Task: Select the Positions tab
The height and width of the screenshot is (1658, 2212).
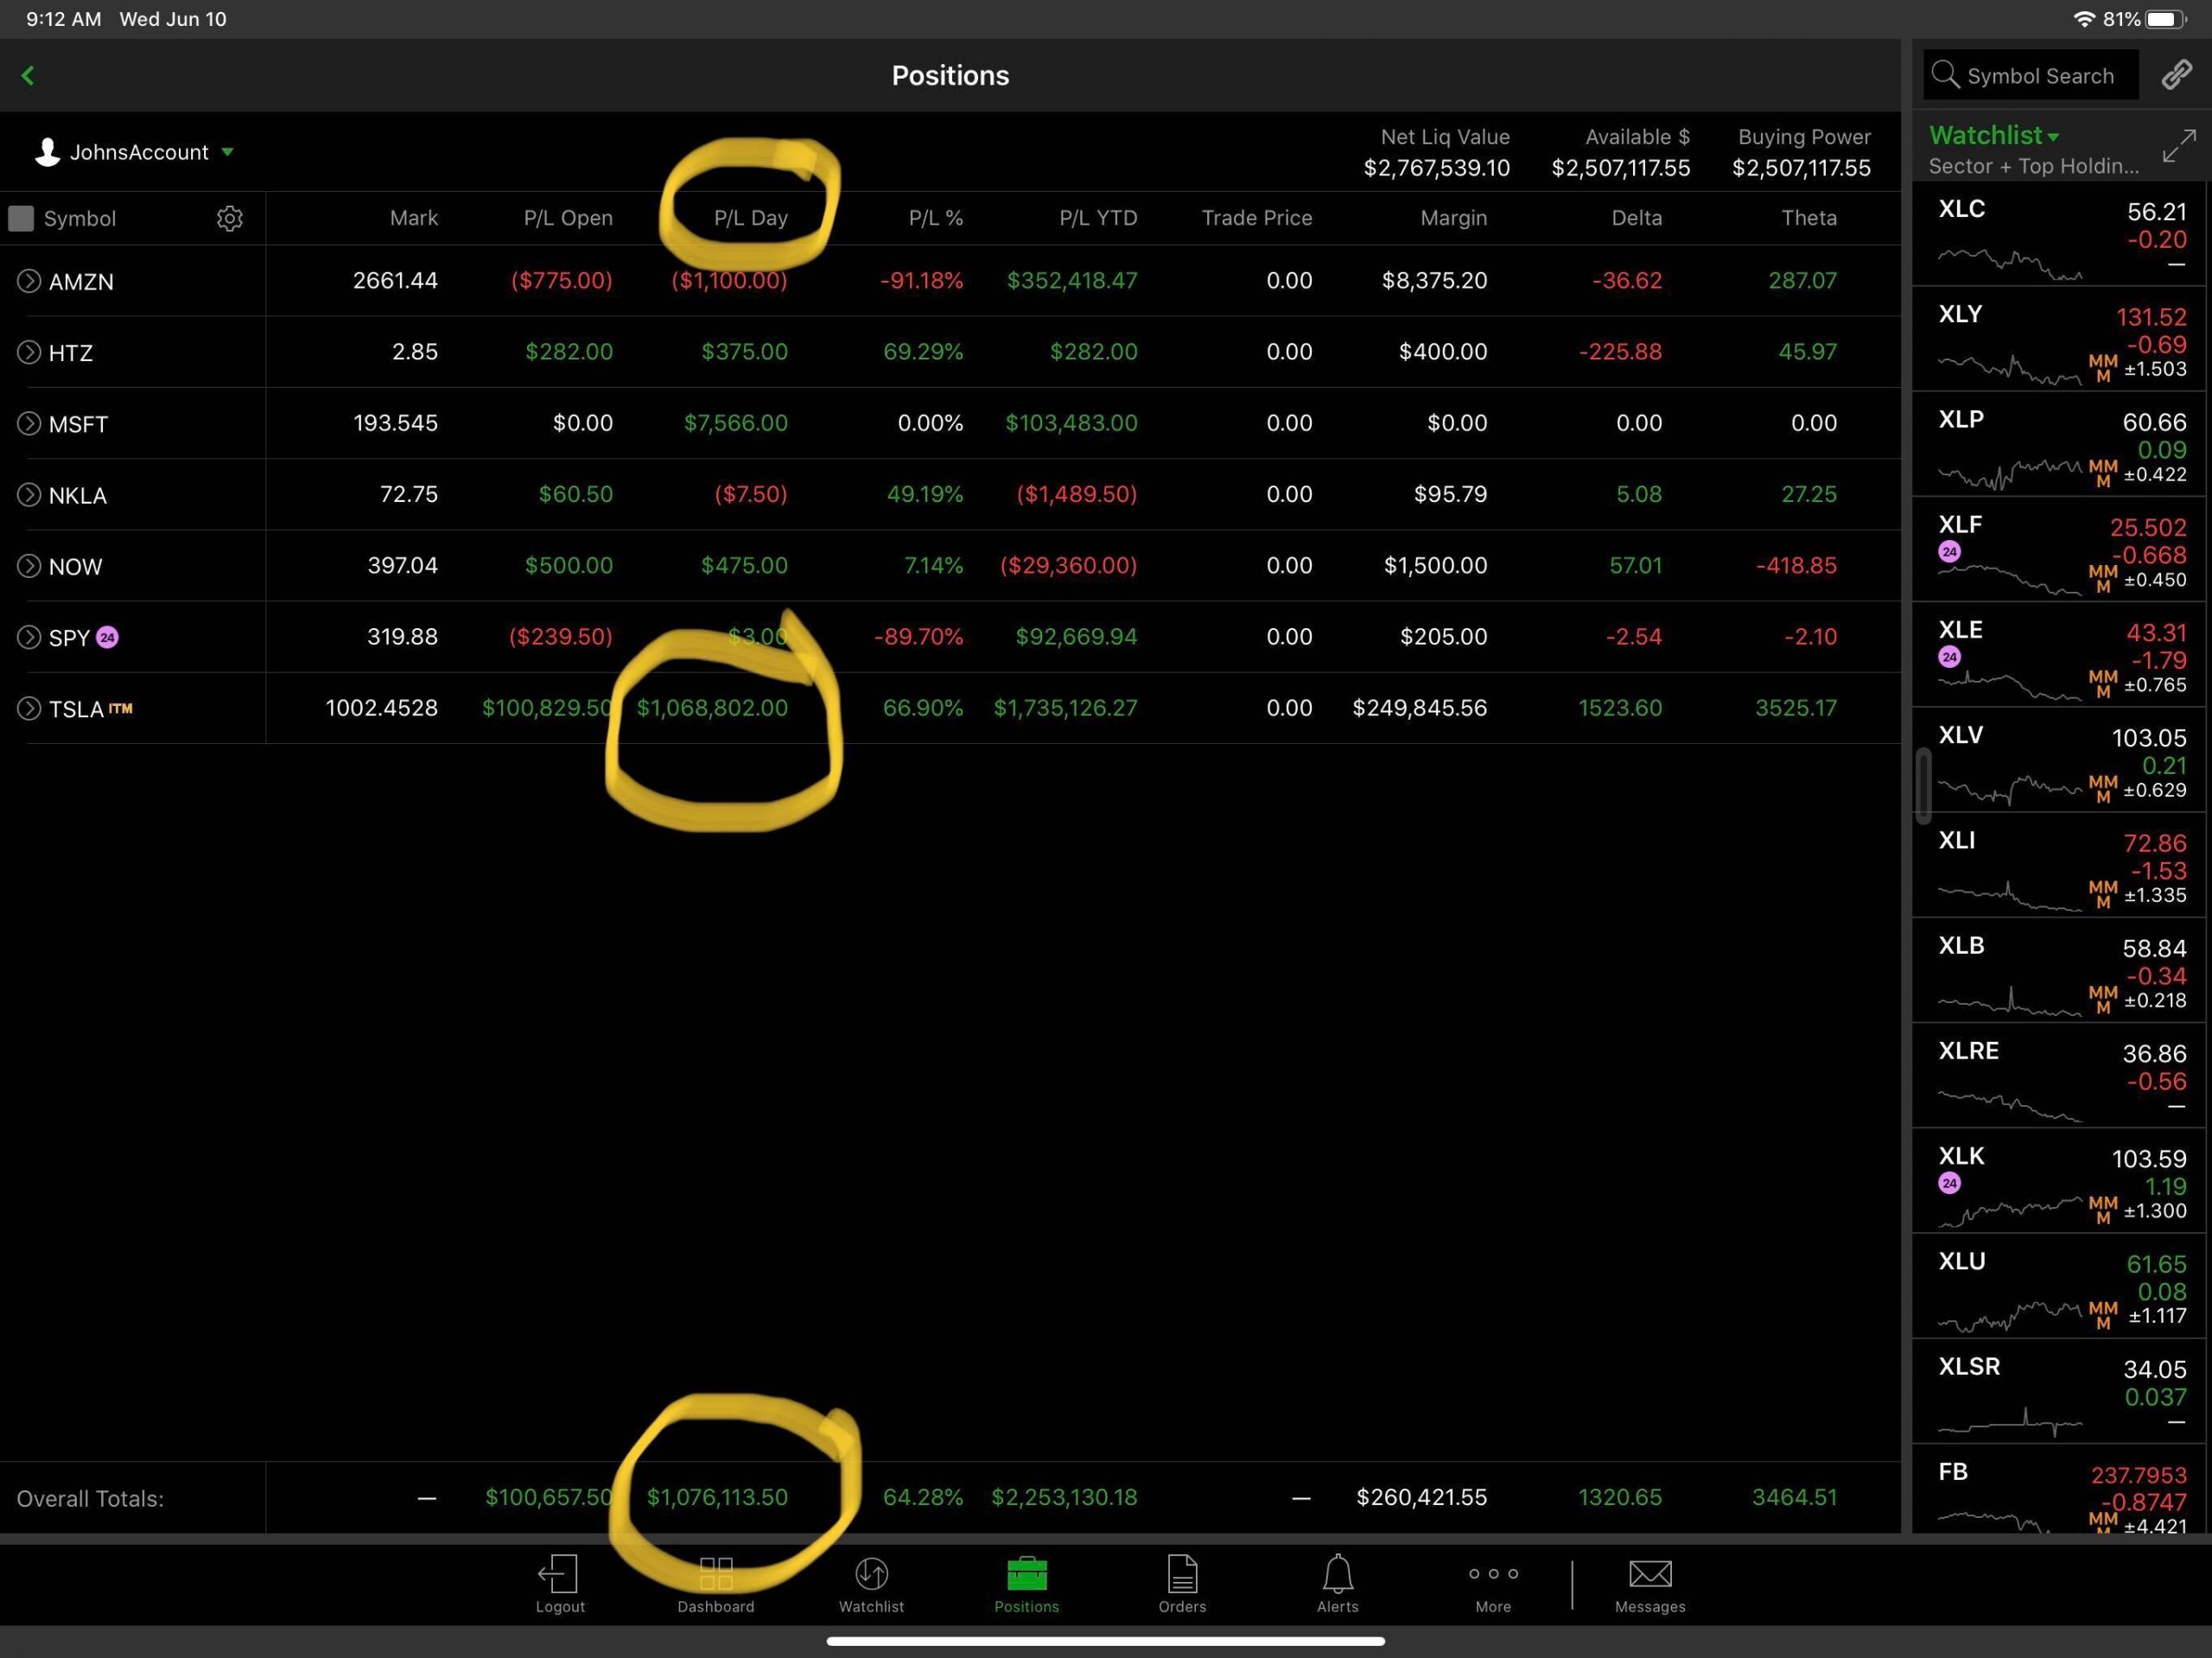Action: coord(1027,1584)
